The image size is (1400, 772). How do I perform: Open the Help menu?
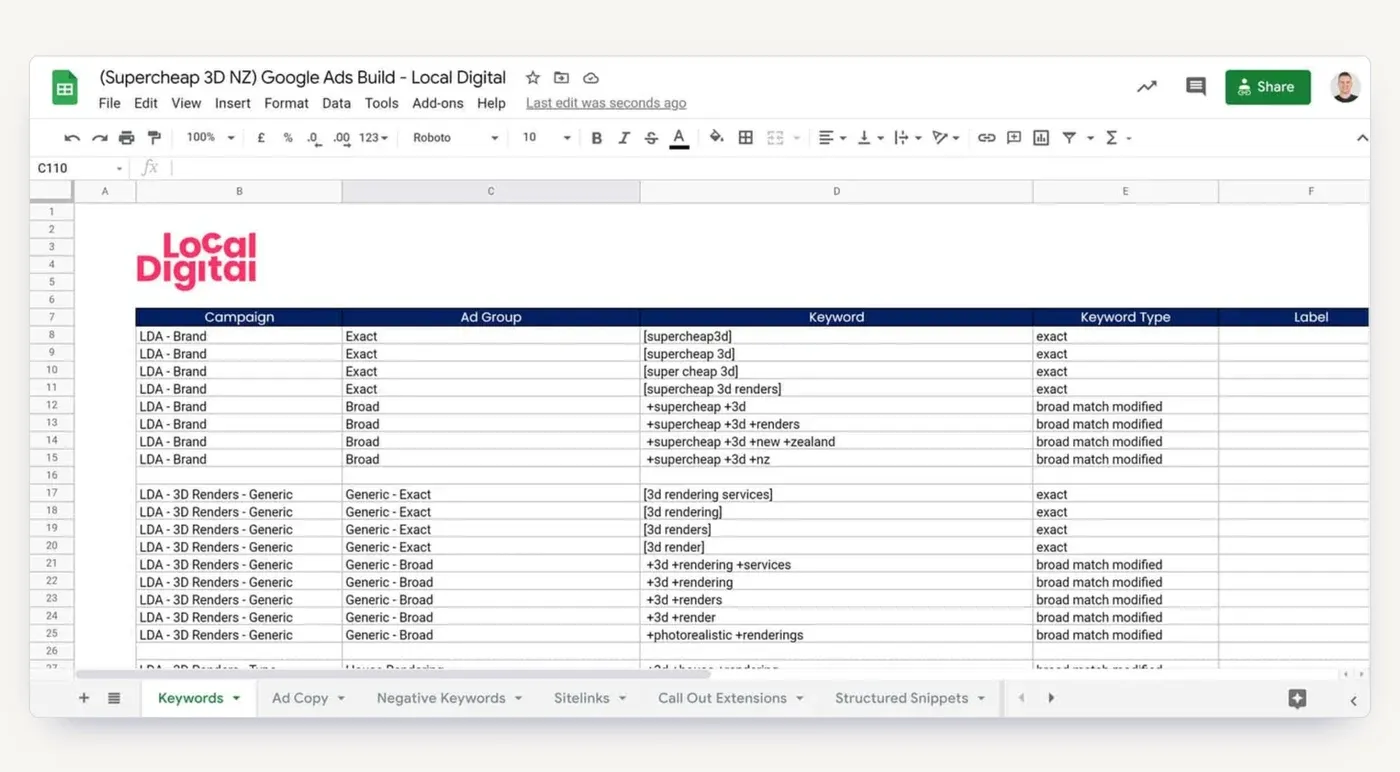click(x=491, y=103)
